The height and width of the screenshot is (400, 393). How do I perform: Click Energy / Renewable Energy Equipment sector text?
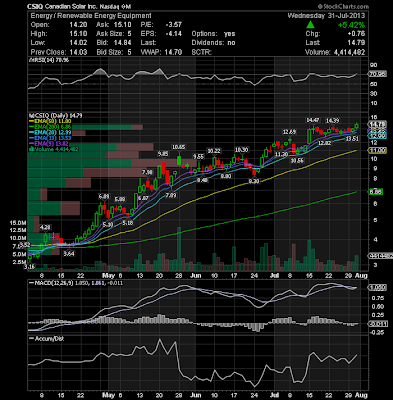pyautogui.click(x=91, y=16)
